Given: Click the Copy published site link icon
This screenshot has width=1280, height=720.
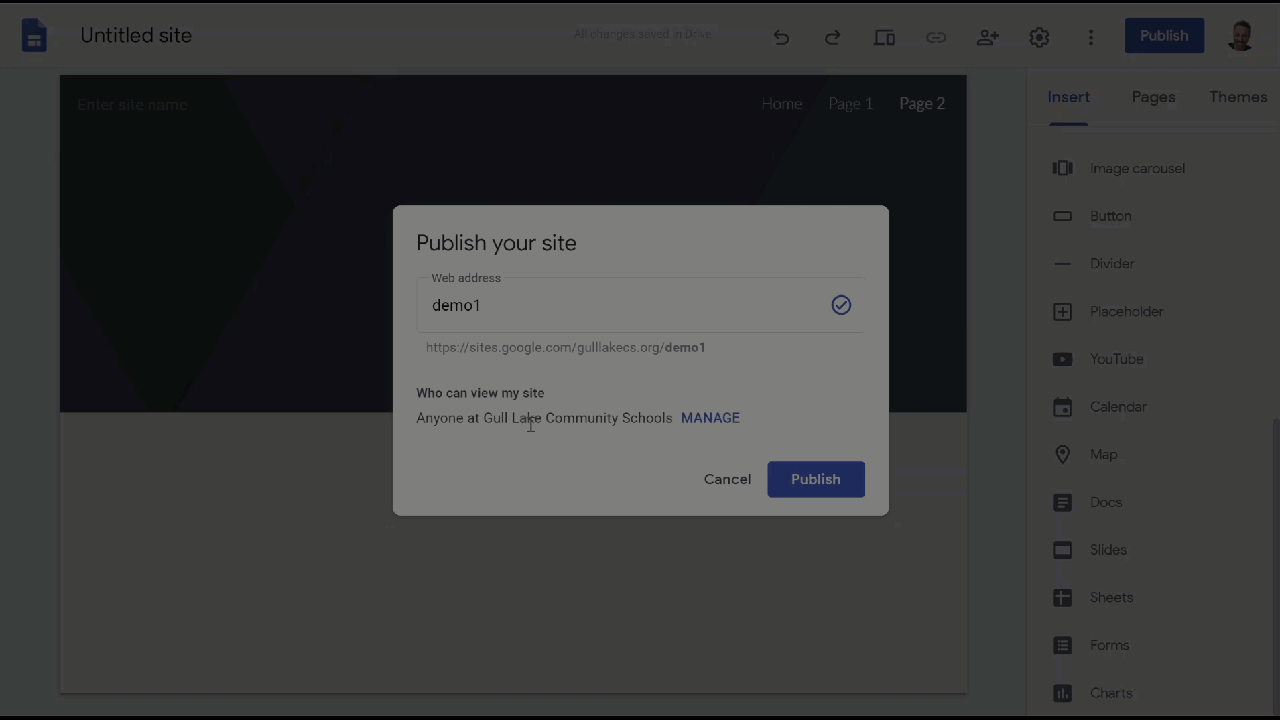Looking at the screenshot, I should click(936, 37).
